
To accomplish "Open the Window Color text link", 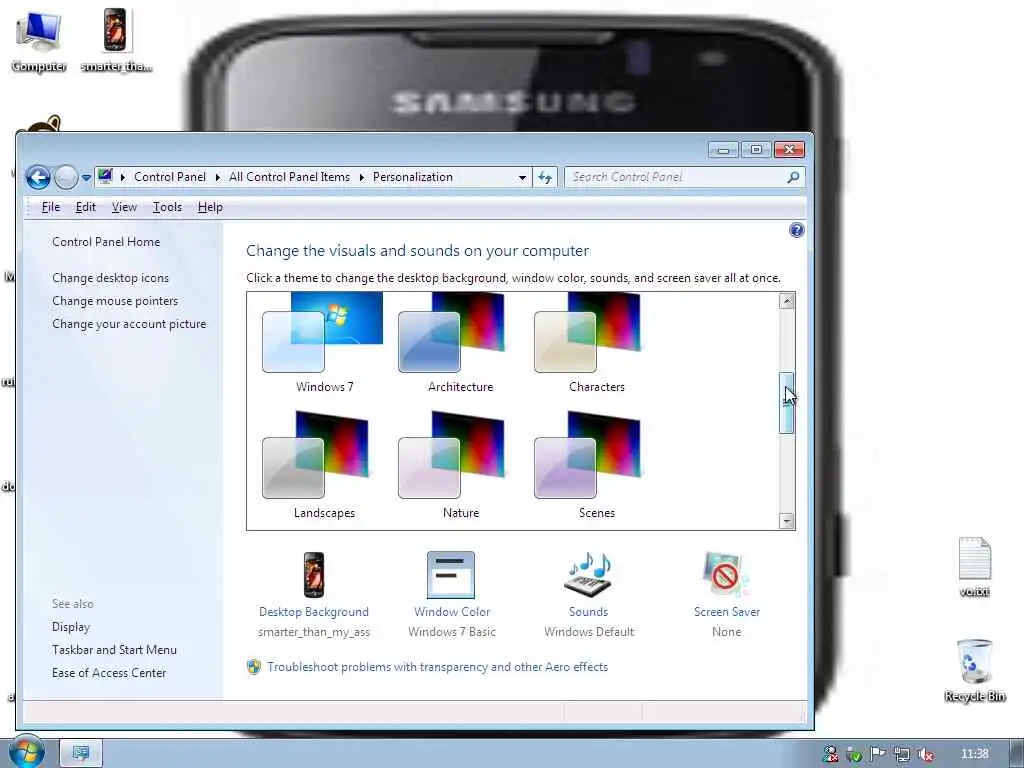I will 452,612.
